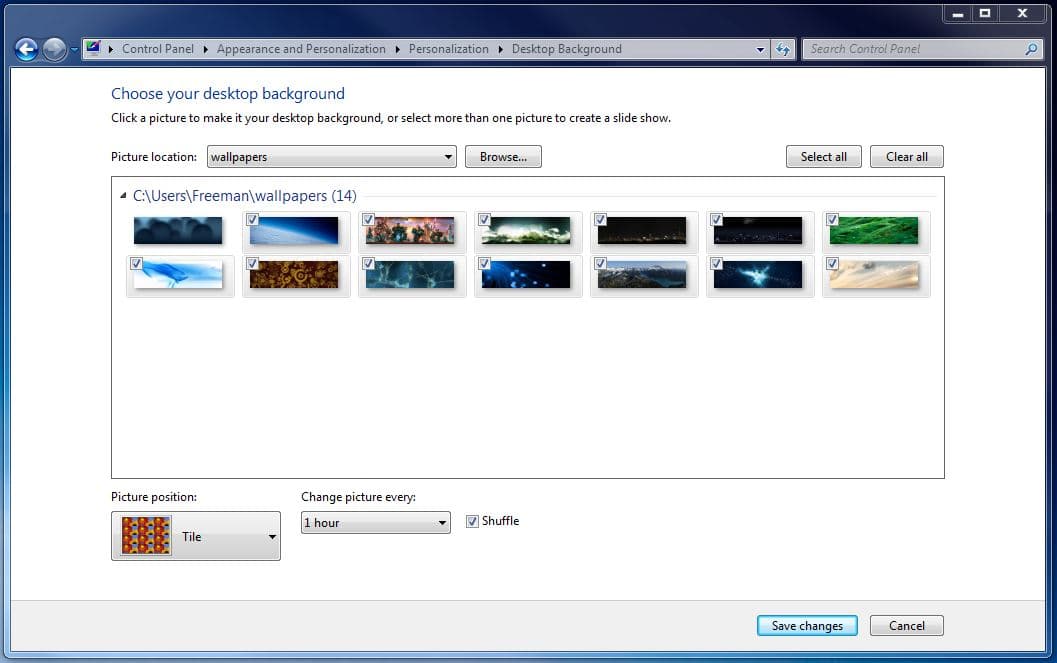This screenshot has width=1057, height=663.
Task: Uncheck the blue bird on white wallpaper checkbox
Action: pyautogui.click(x=136, y=263)
